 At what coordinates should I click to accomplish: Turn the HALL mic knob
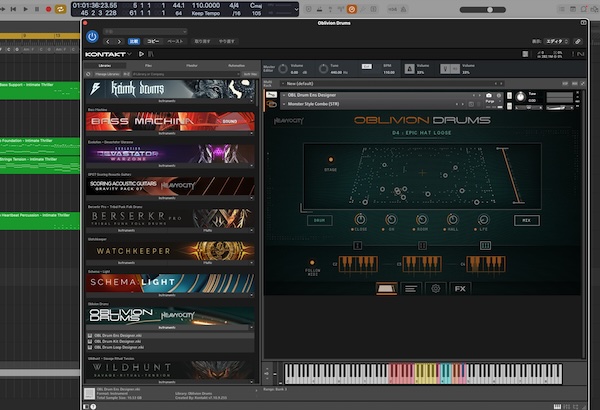pyautogui.click(x=452, y=219)
